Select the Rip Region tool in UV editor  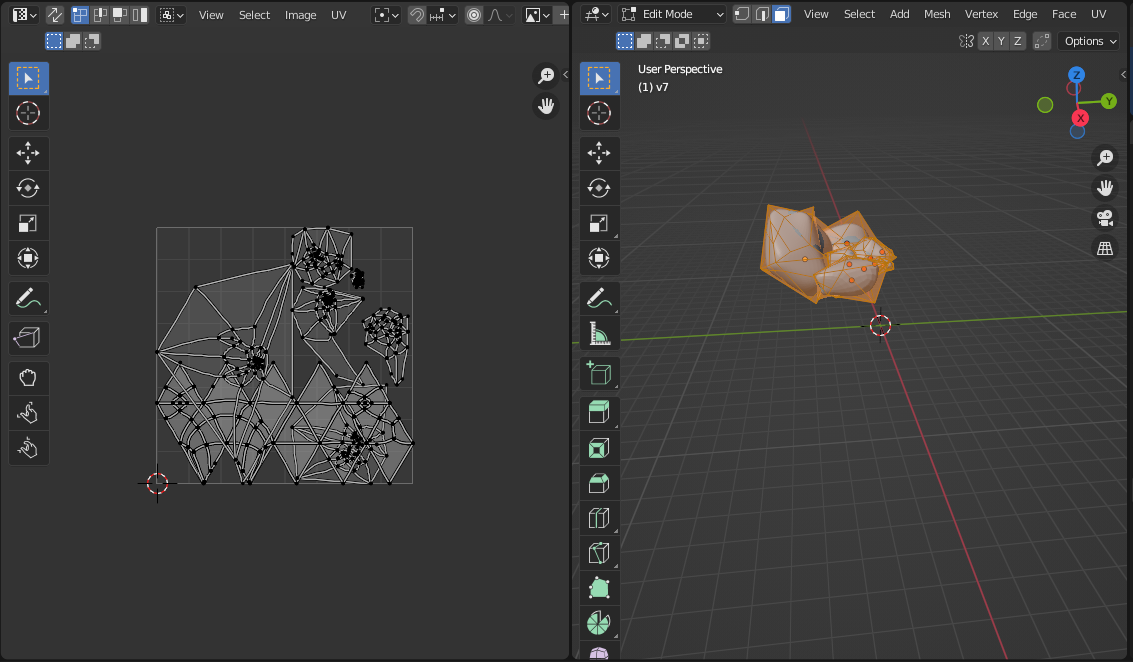pos(28,338)
